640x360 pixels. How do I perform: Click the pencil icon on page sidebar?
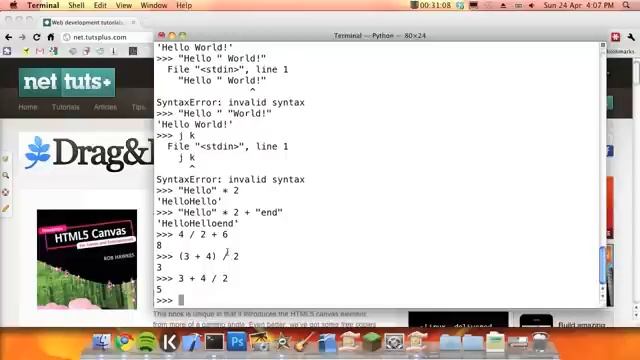(5, 209)
